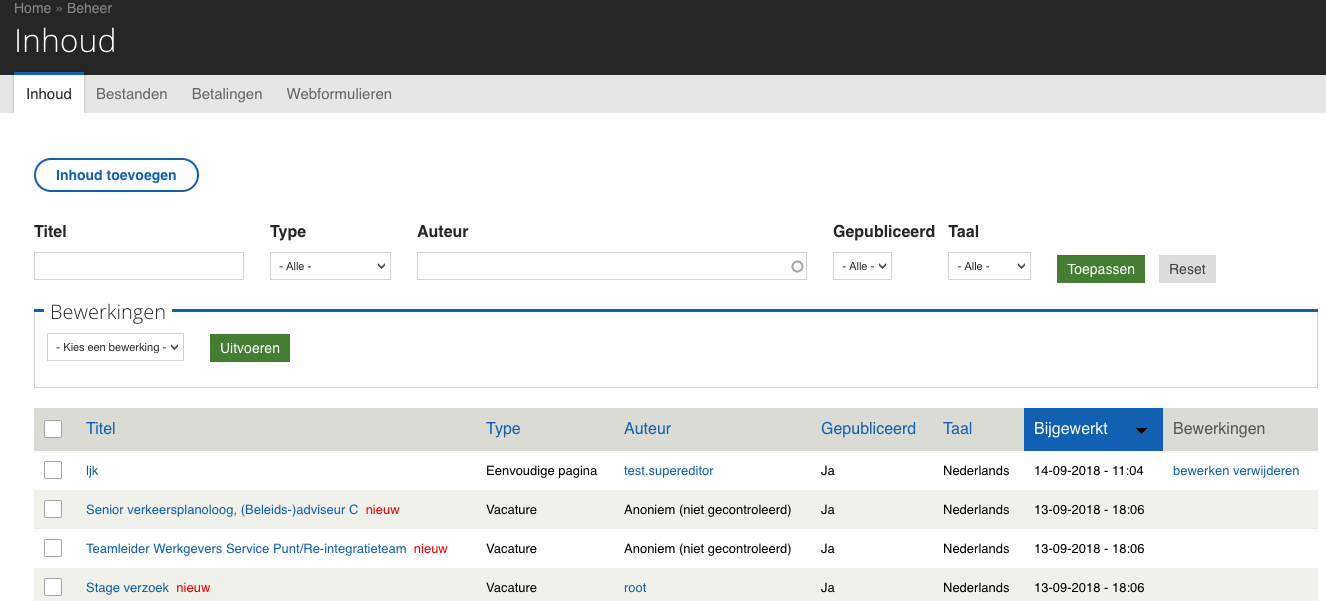Viewport: 1326px width, 601px height.
Task: Reset the filters with Reset button
Action: coord(1187,269)
